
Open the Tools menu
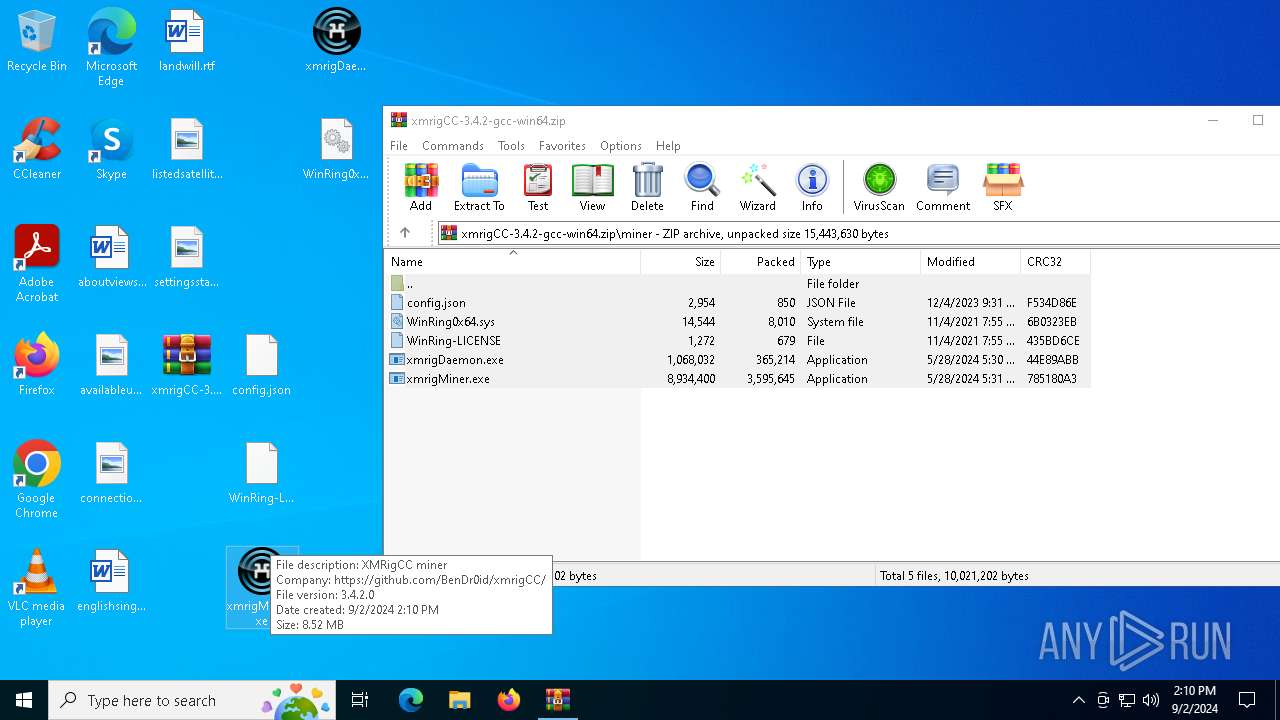click(511, 146)
